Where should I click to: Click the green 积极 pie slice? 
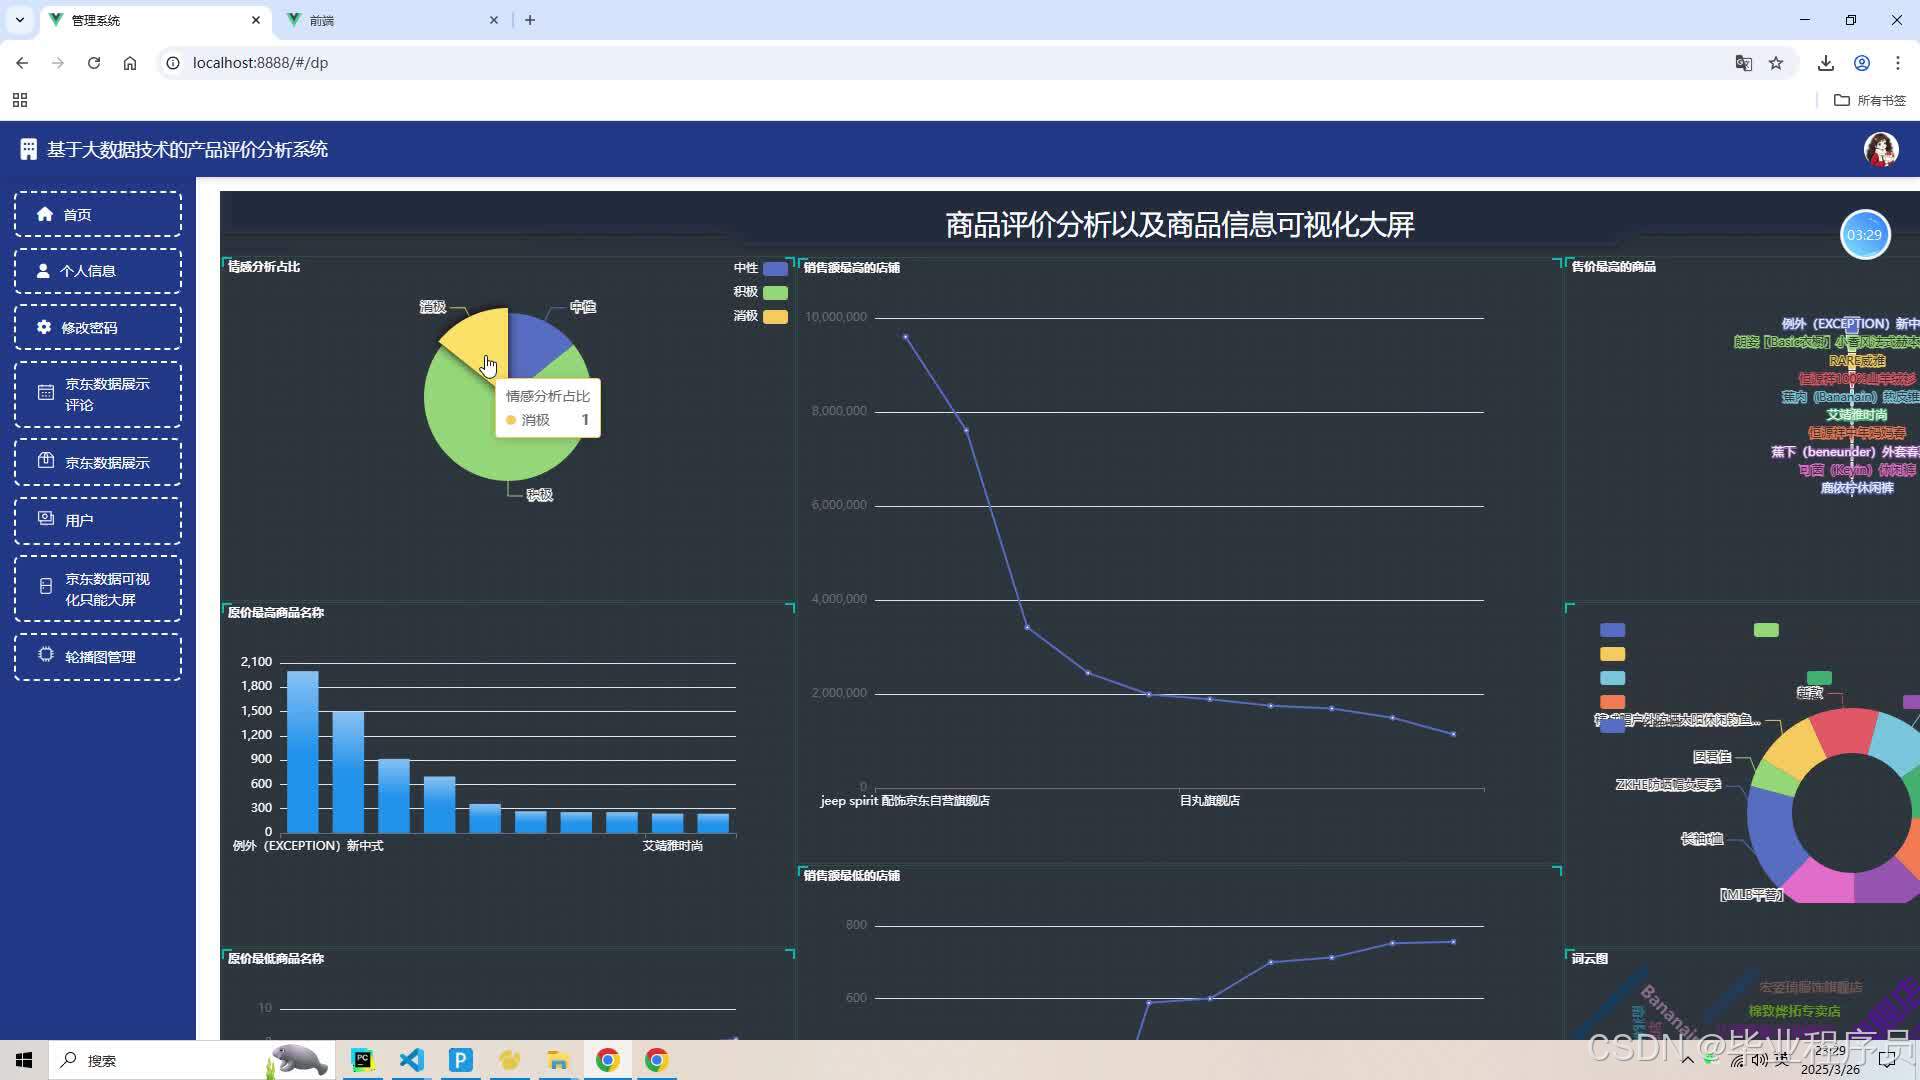coord(480,440)
